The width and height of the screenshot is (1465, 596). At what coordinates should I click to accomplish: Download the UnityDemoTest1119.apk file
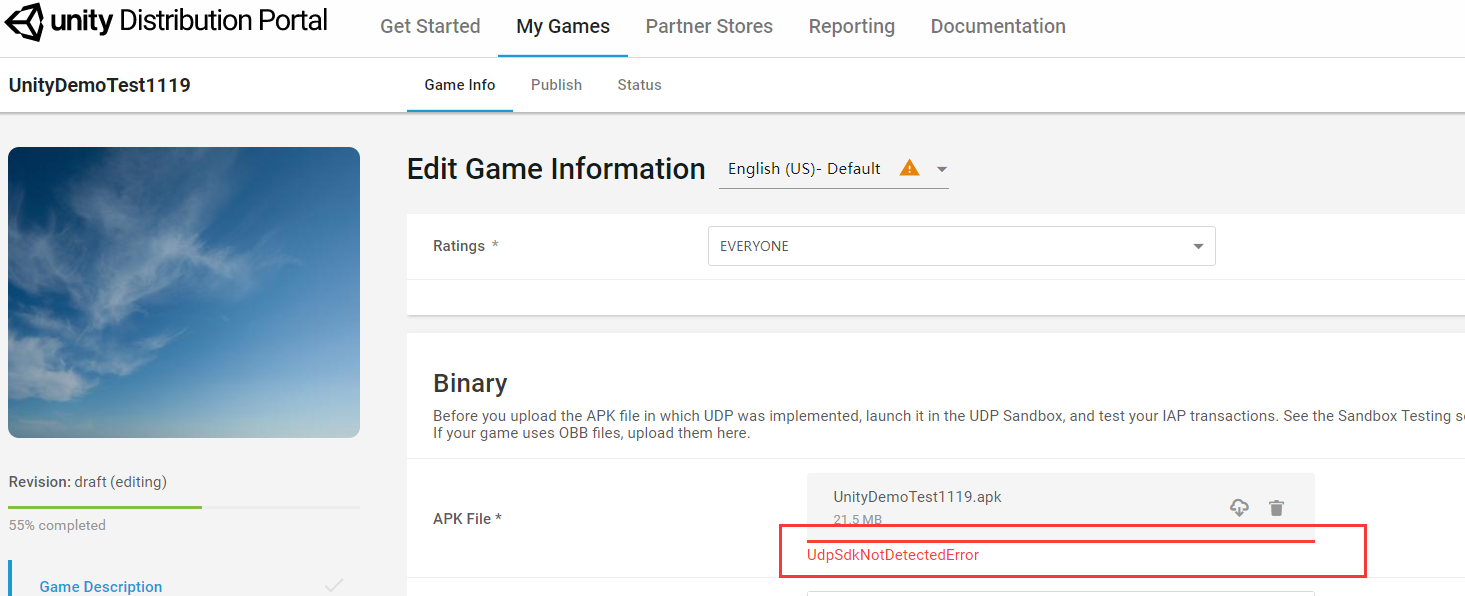[1239, 508]
